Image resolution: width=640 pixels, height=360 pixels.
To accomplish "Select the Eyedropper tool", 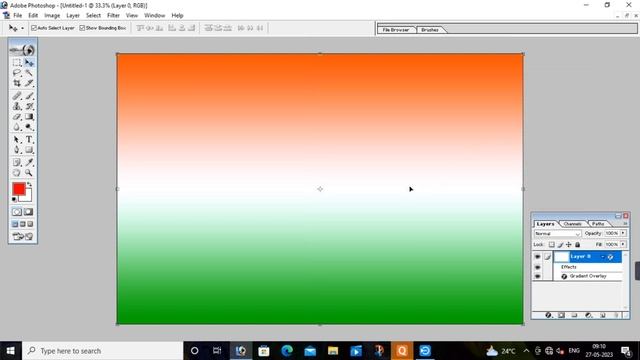I will [x=29, y=162].
